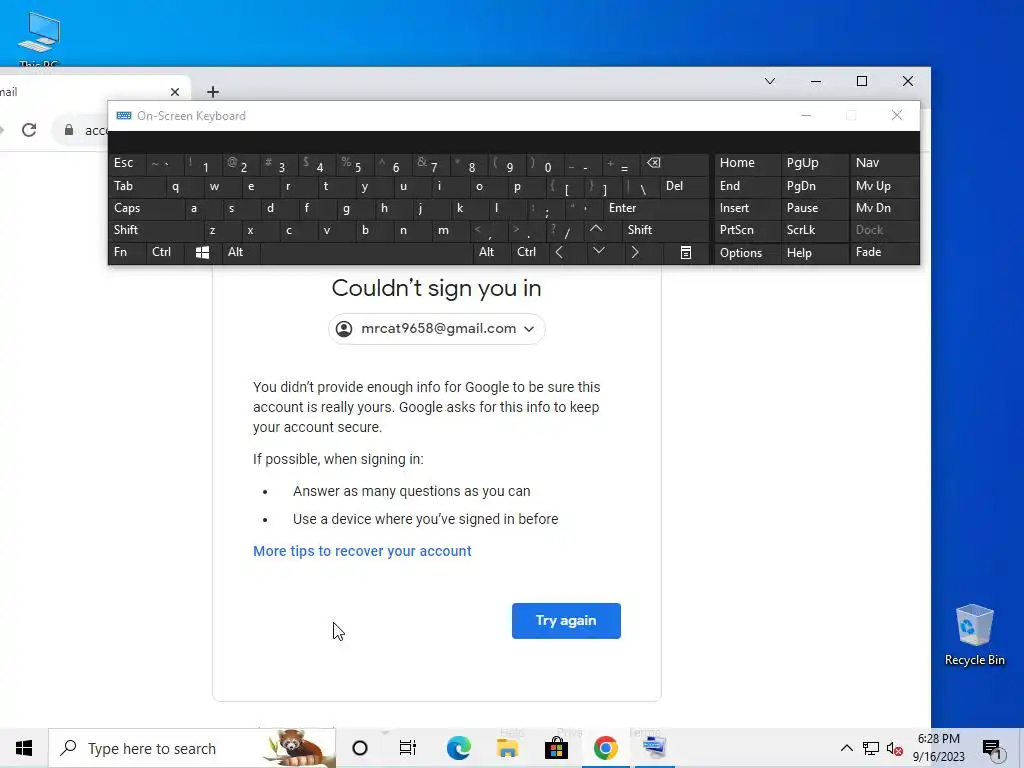1024x768 pixels.
Task: Click On-Screen Keyboard taskbar icon
Action: click(x=654, y=748)
